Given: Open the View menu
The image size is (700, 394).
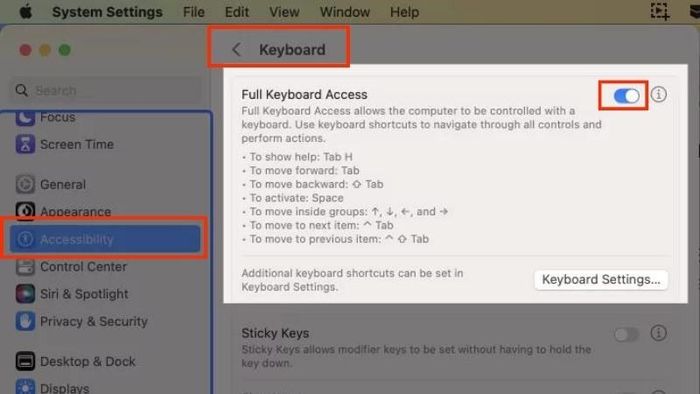Looking at the screenshot, I should 284,12.
